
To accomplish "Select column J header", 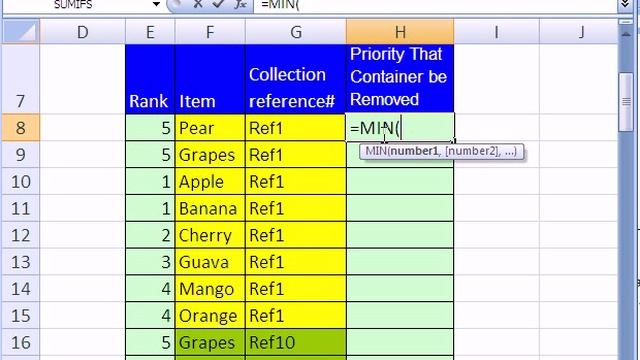I will [x=579, y=32].
